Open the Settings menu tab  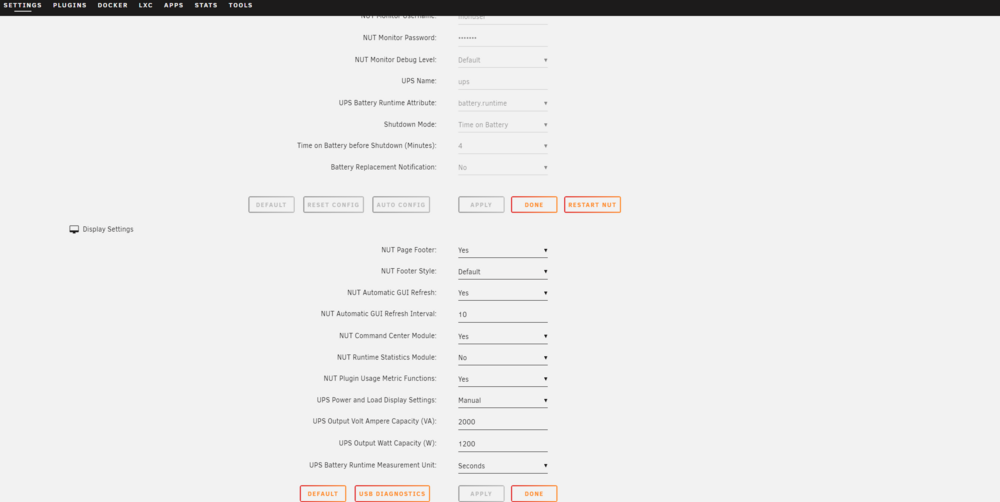(22, 5)
